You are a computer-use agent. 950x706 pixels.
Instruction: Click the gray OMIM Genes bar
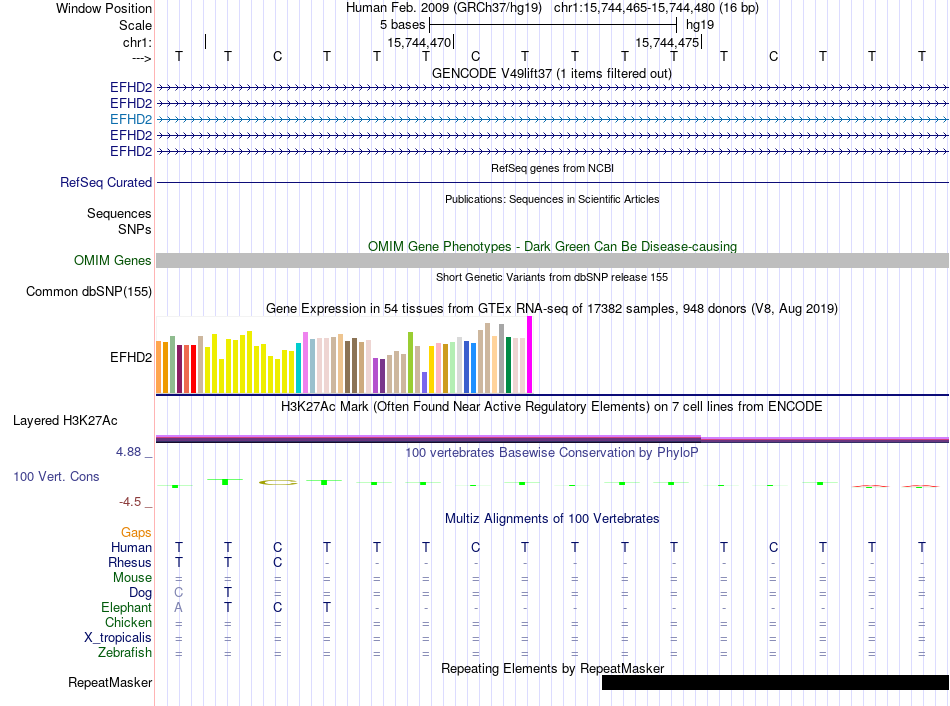pos(552,261)
